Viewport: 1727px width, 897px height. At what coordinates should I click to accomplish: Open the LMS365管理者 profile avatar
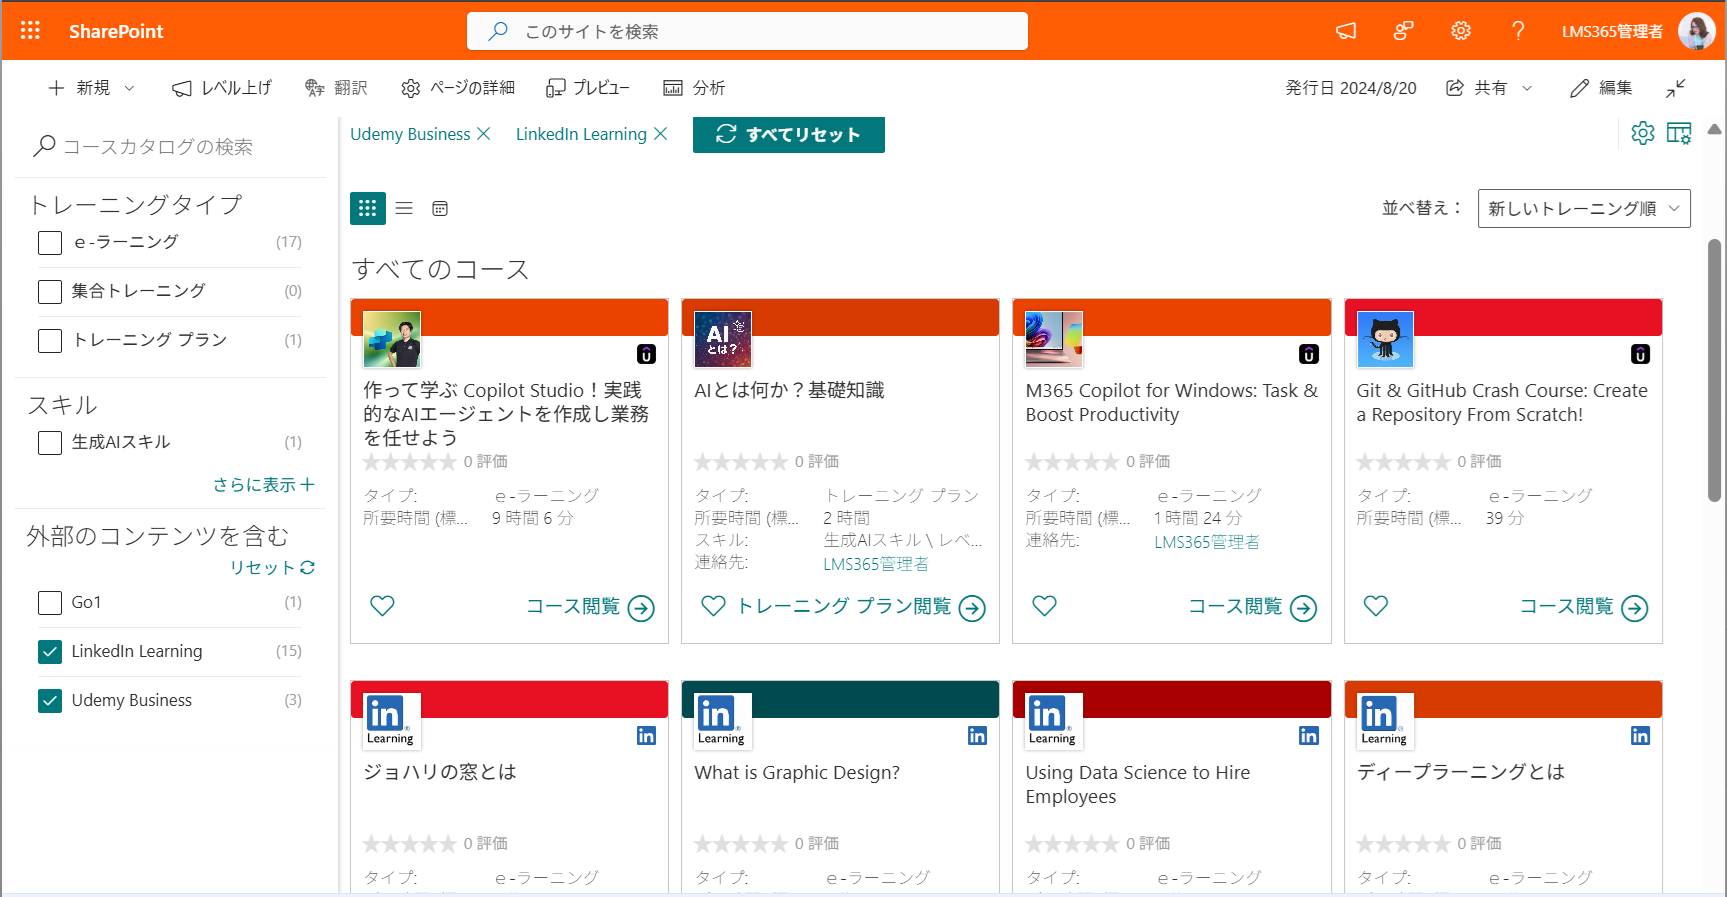tap(1696, 31)
